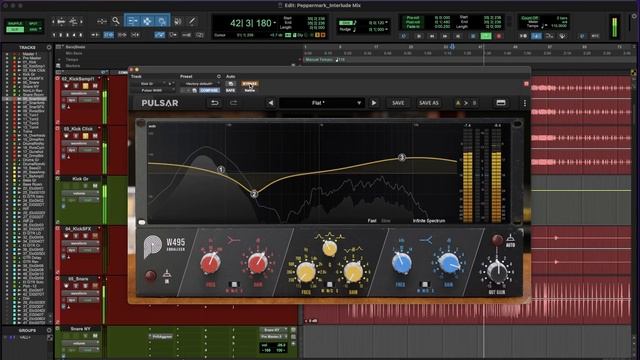Click Infinite Spectrum label
Viewport: 640px width, 360px height.
pos(429,221)
